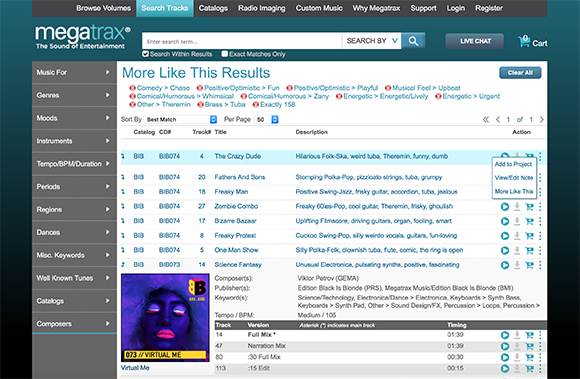Remove the Other > Theremin filter
The image size is (580, 379).
click(132, 105)
